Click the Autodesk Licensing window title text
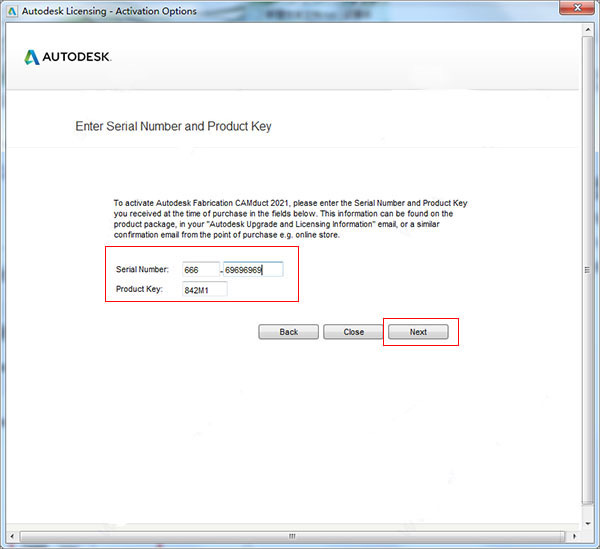600x549 pixels. coord(109,11)
